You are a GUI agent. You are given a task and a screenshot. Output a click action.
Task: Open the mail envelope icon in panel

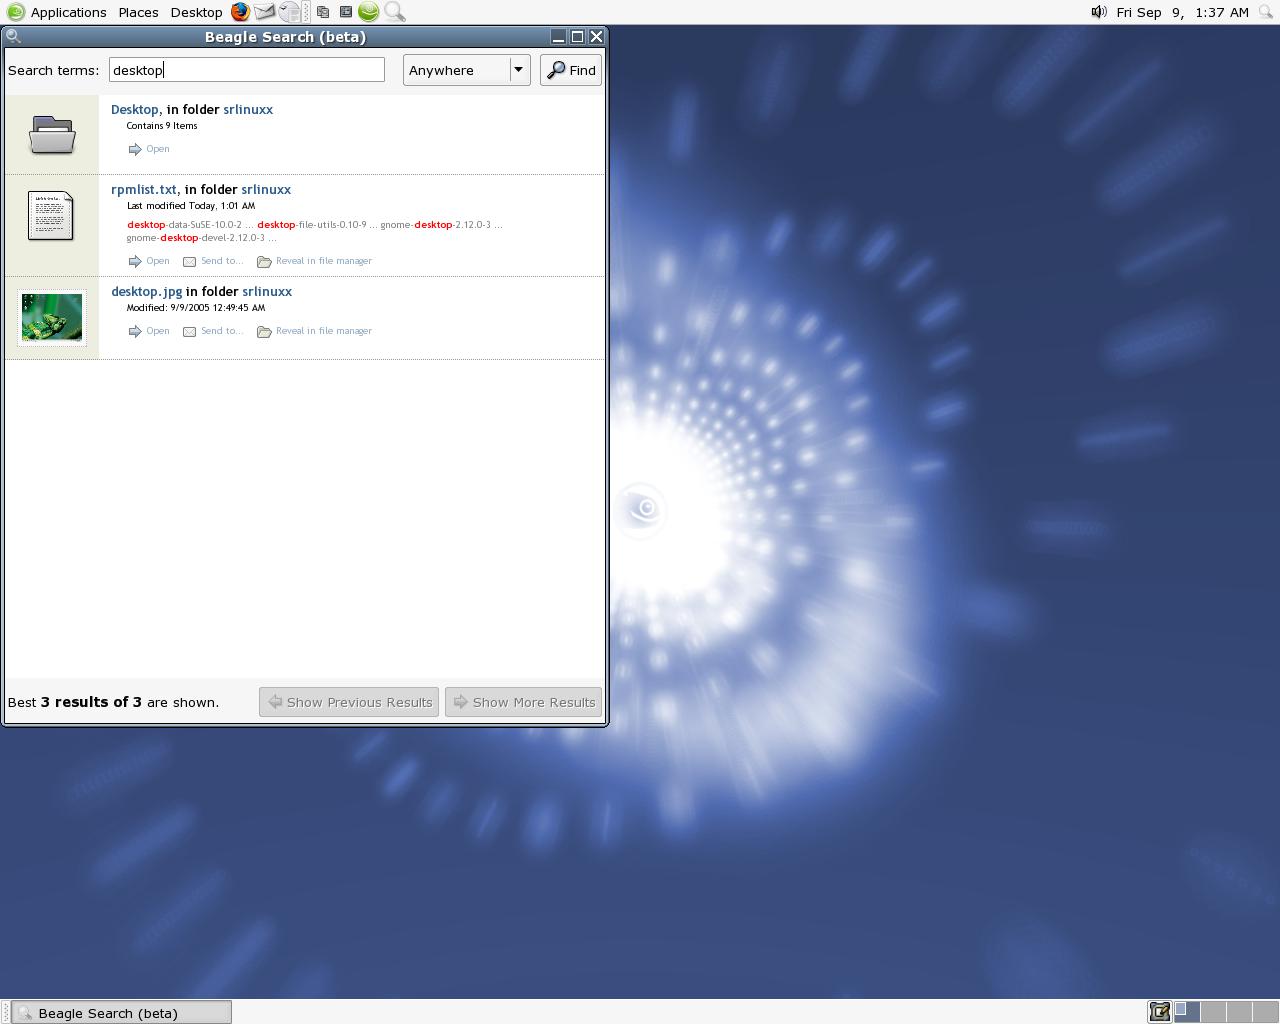(x=265, y=12)
